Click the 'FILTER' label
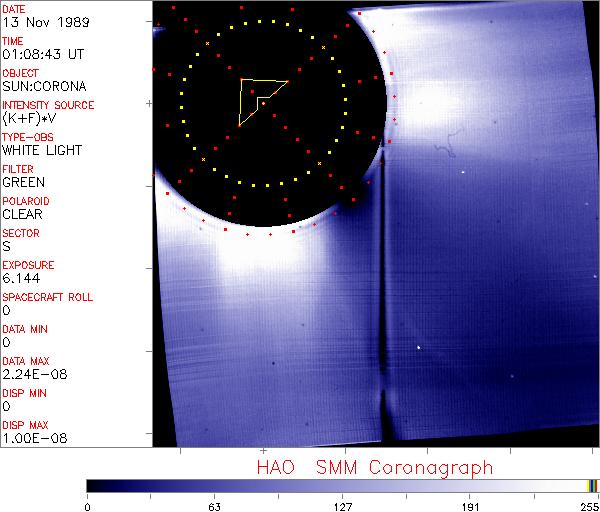The image size is (600, 512). tap(18, 169)
